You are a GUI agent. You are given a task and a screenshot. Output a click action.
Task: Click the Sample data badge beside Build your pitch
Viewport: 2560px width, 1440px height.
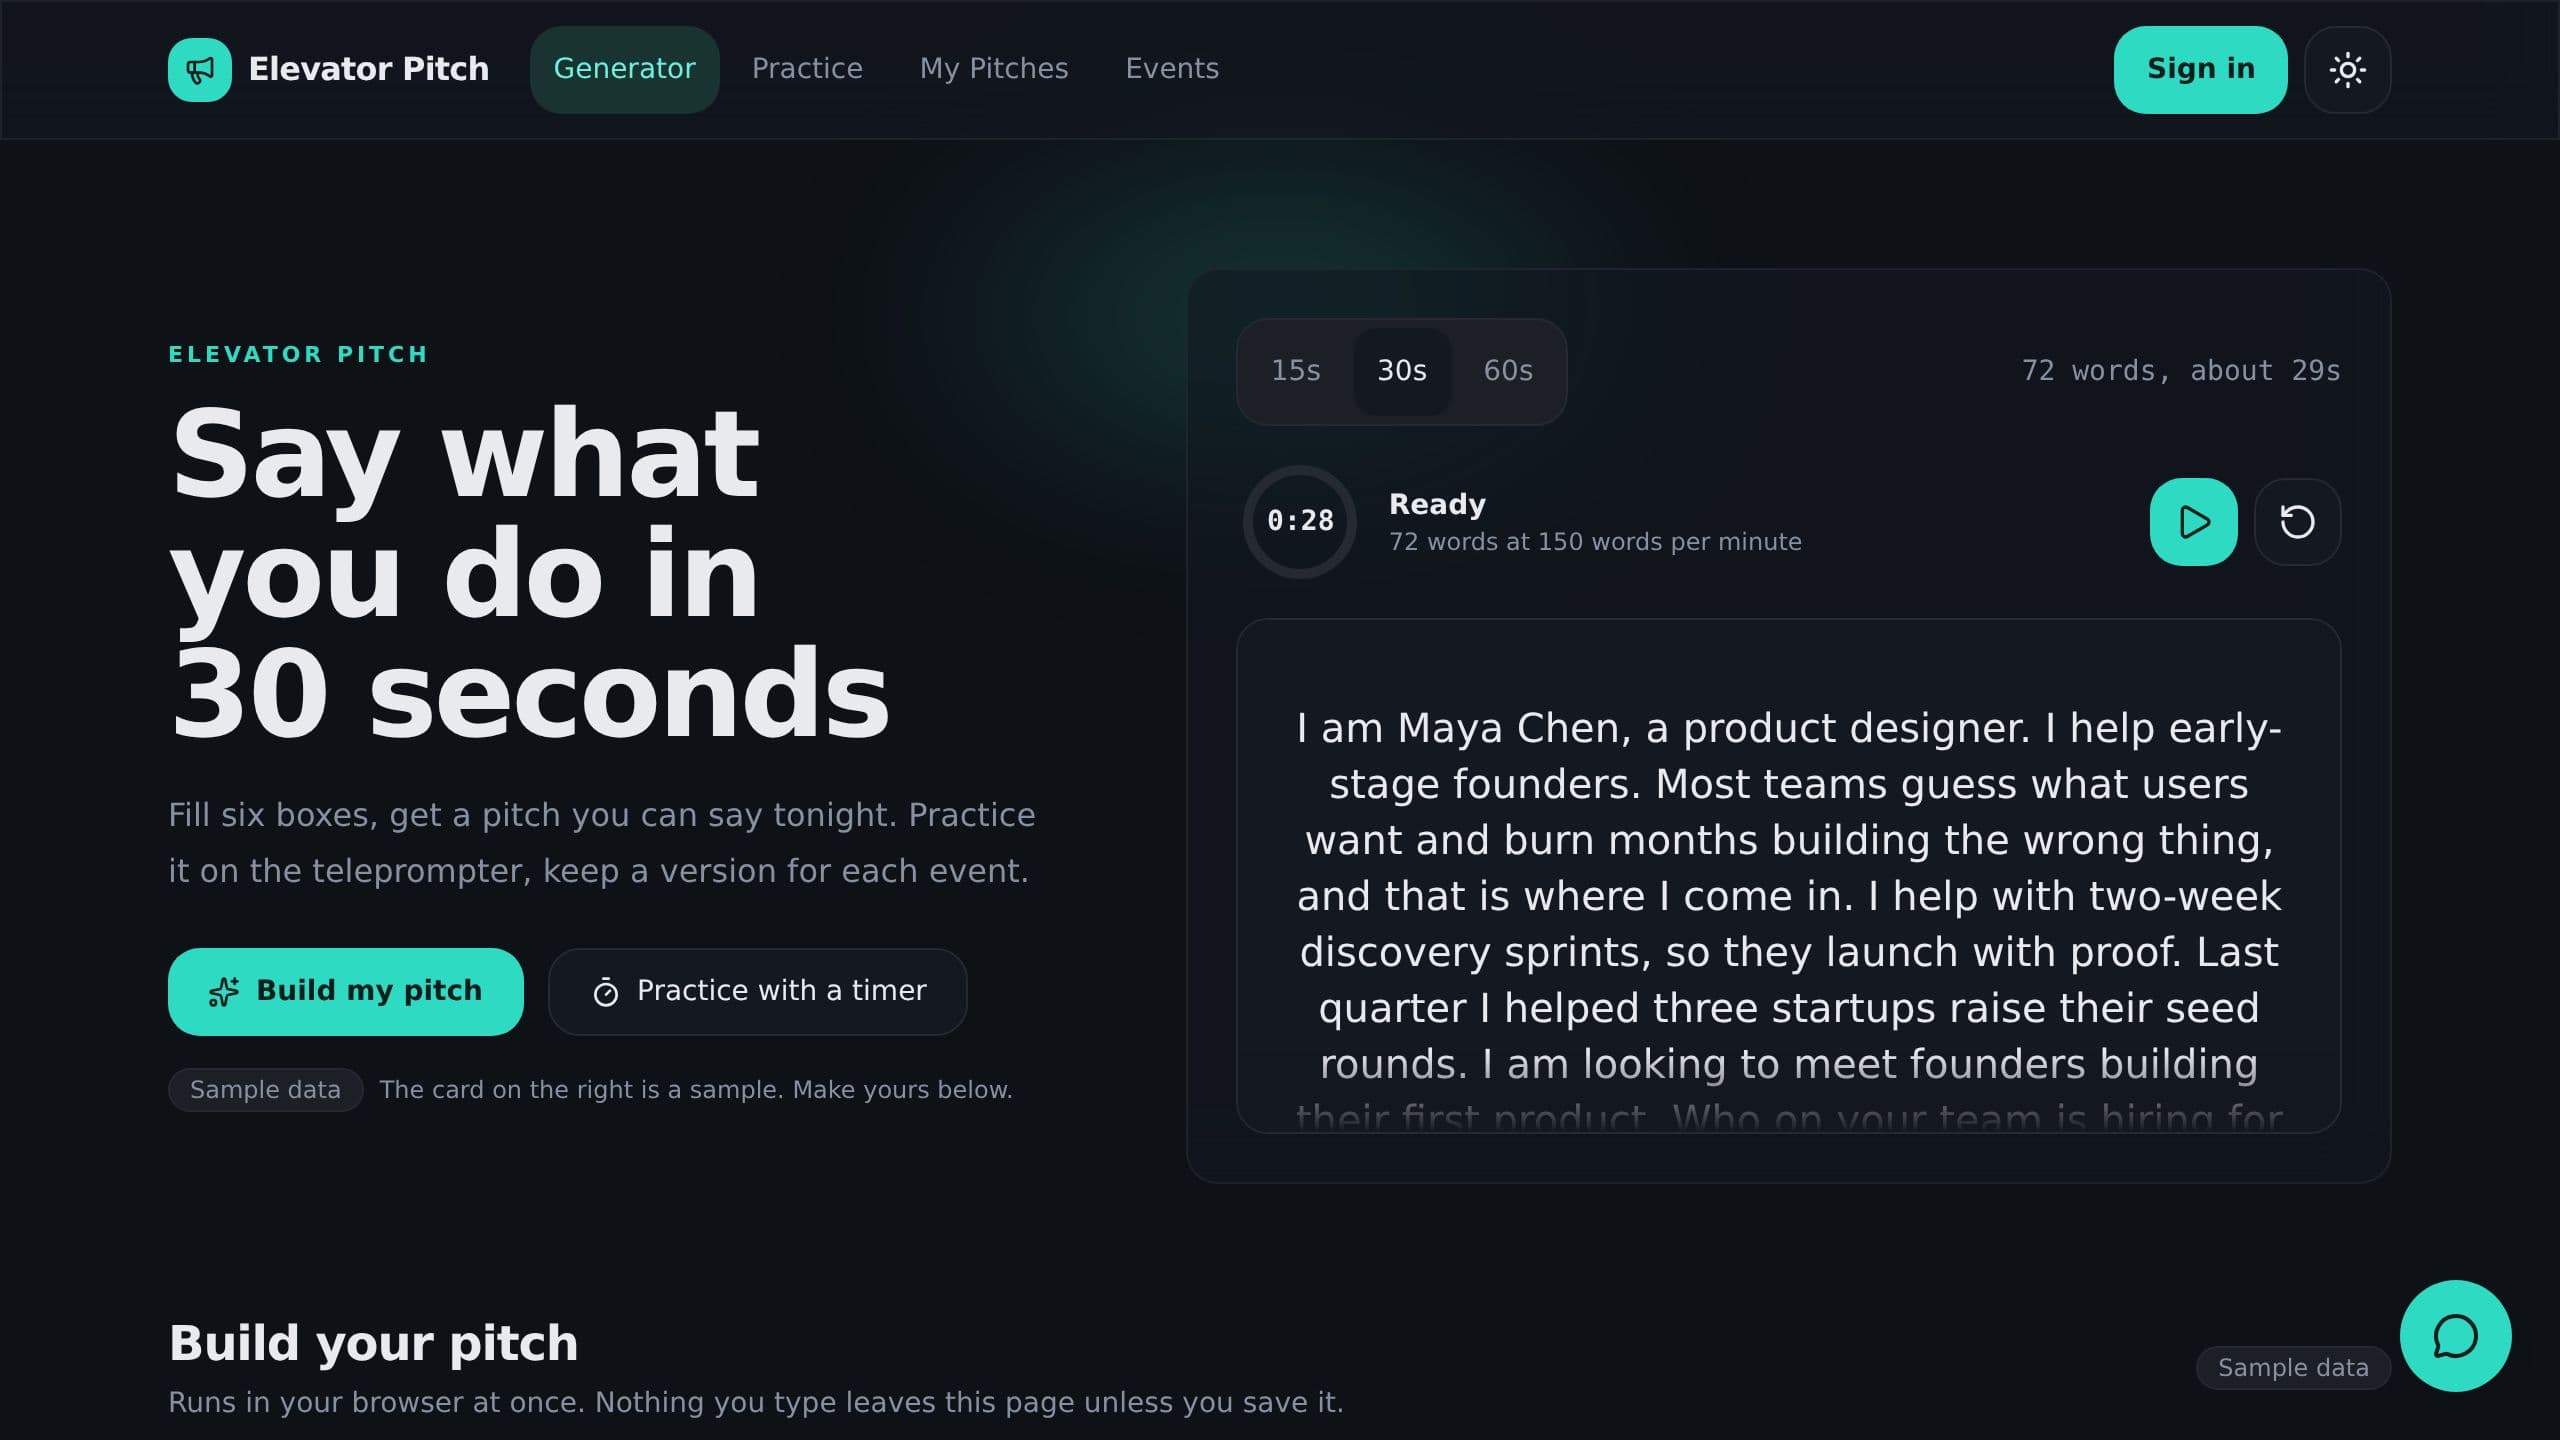[2293, 1368]
